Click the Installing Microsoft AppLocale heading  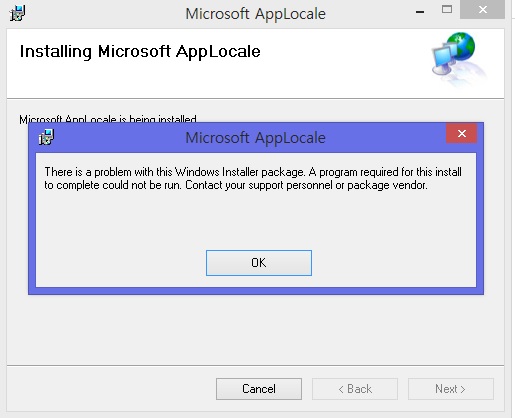click(140, 52)
